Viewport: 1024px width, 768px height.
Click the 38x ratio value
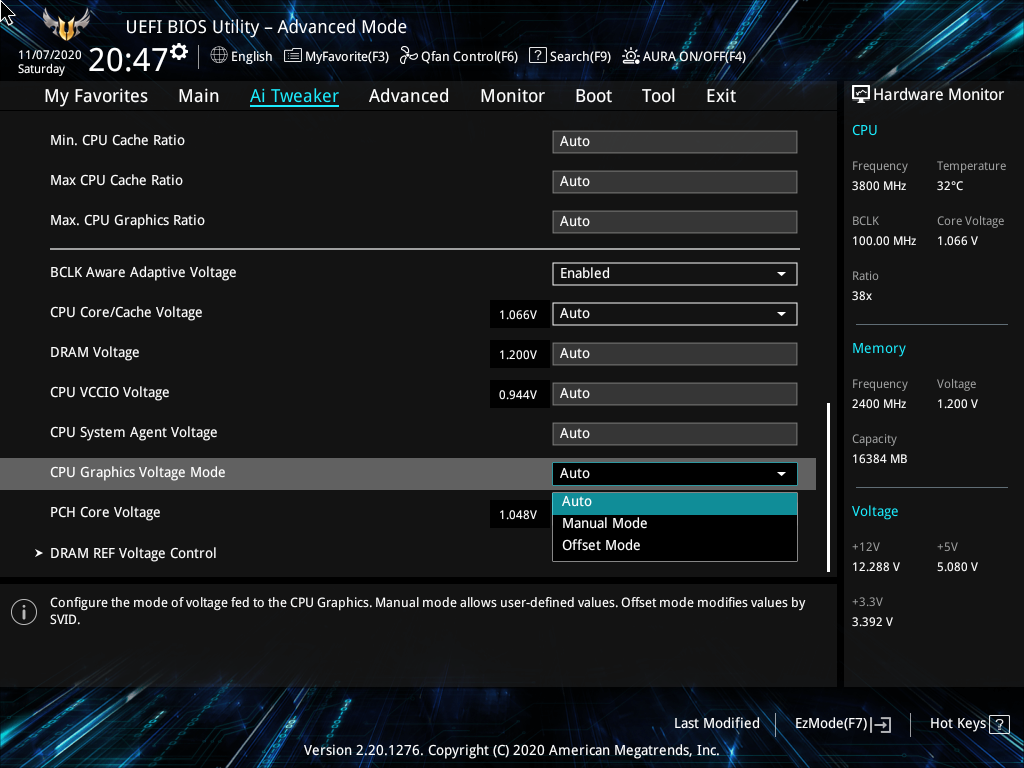click(x=861, y=296)
